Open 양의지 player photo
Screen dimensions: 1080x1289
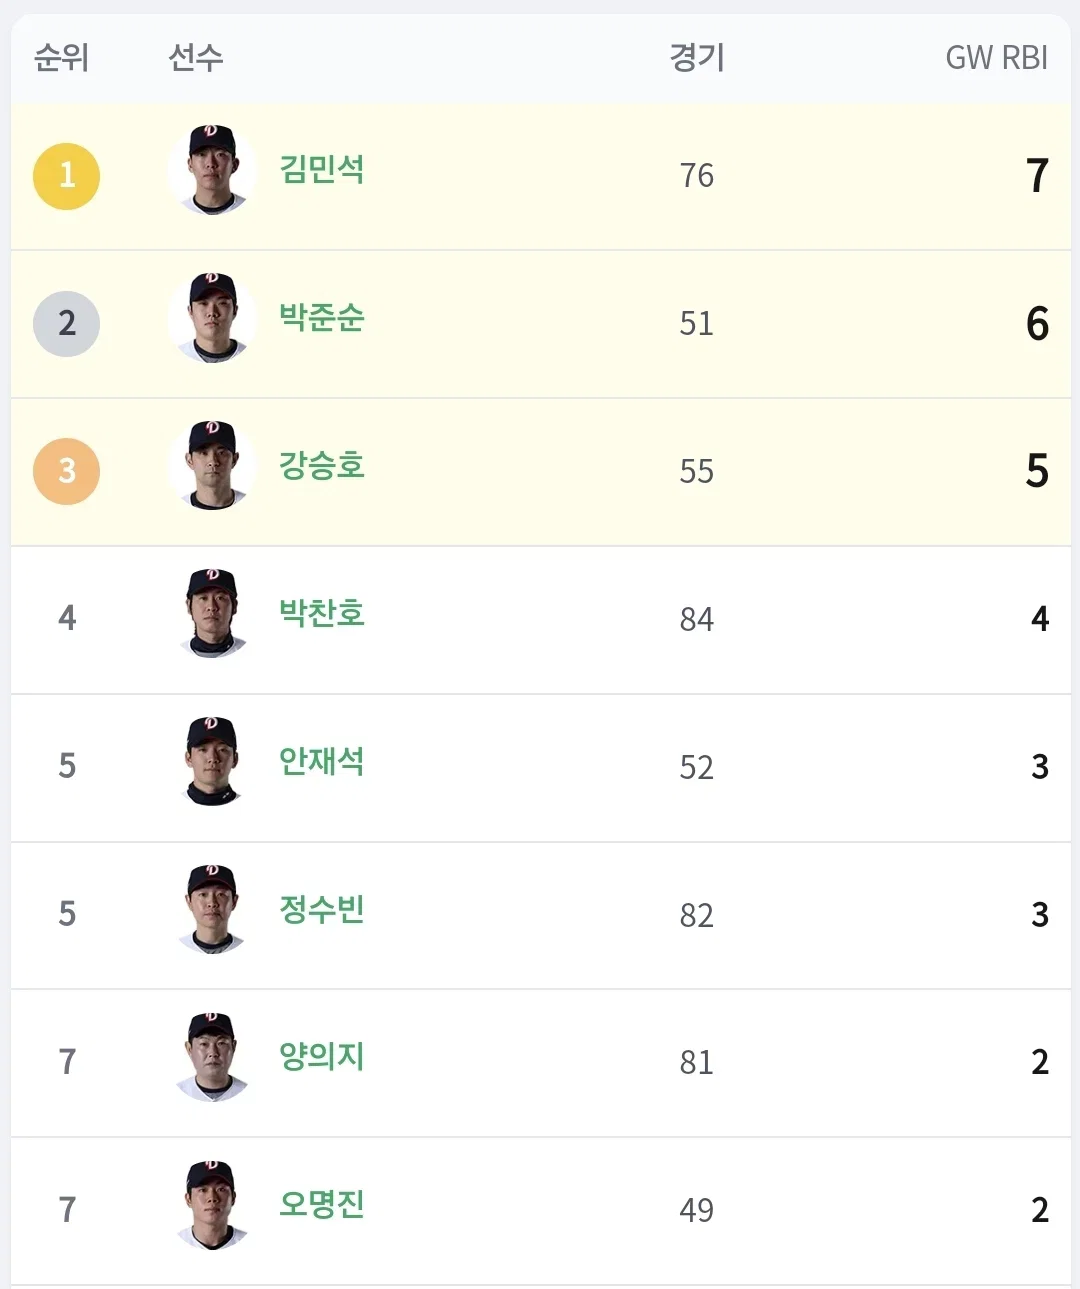point(212,1057)
